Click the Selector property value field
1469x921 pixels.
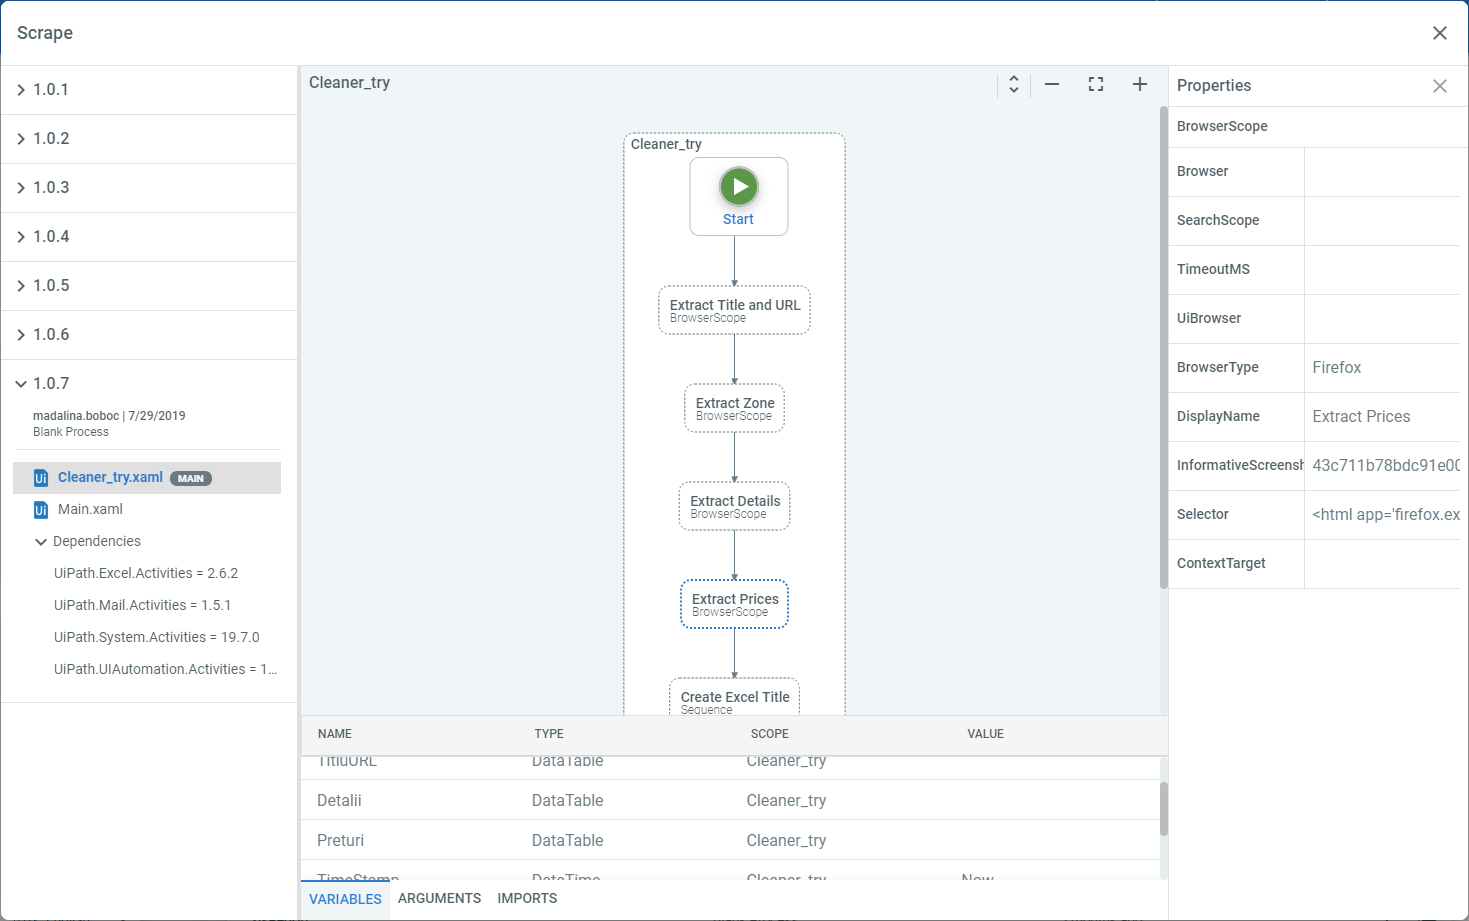coord(1385,515)
